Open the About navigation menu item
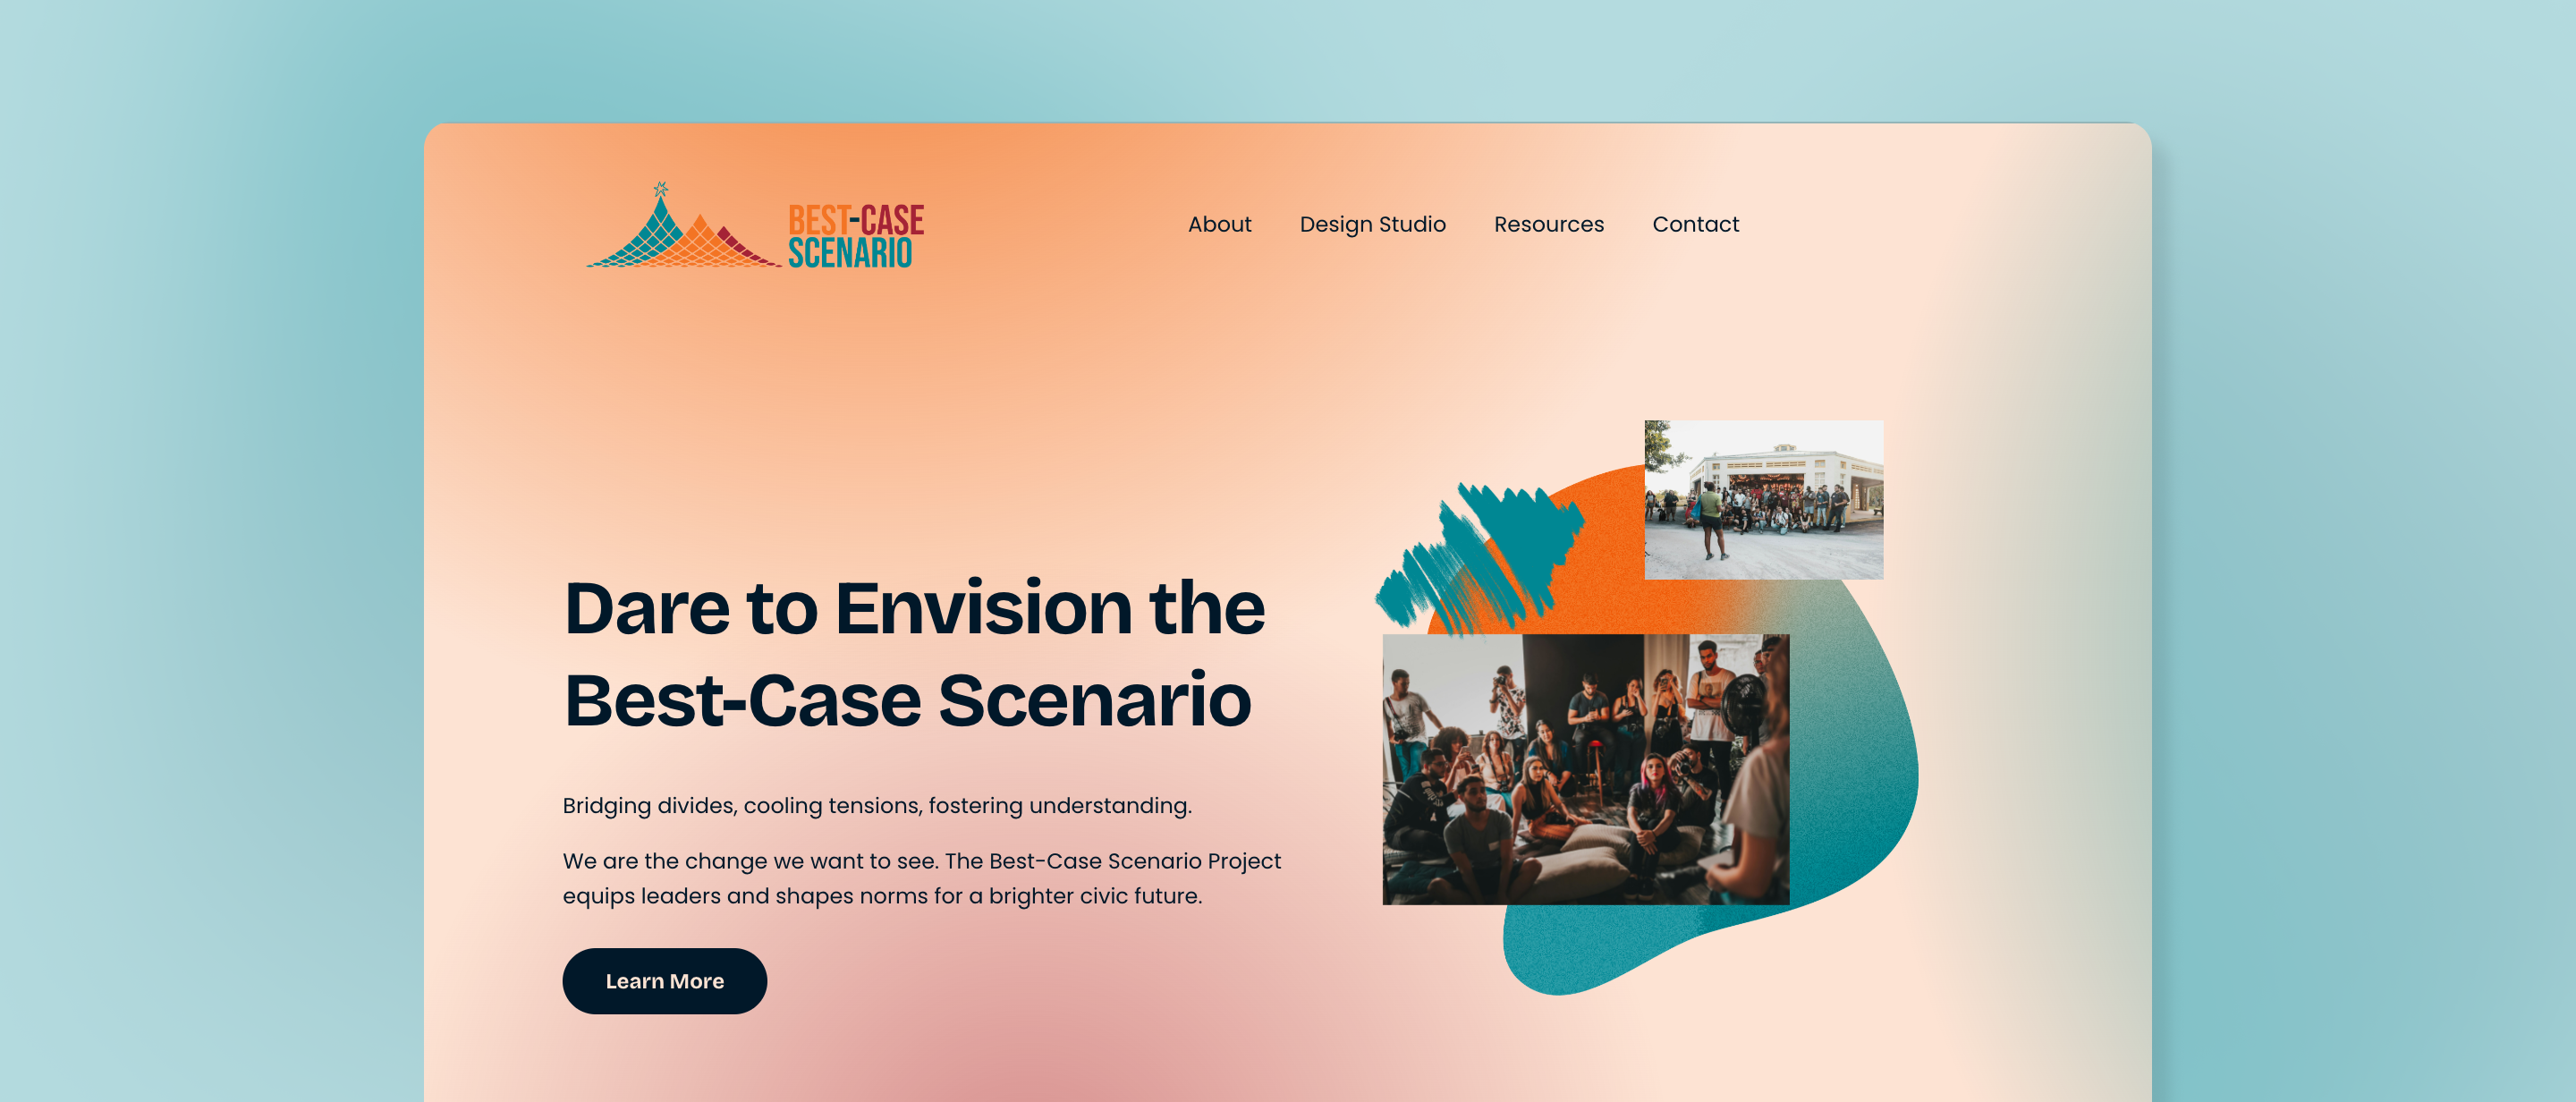2576x1102 pixels. tap(1223, 225)
